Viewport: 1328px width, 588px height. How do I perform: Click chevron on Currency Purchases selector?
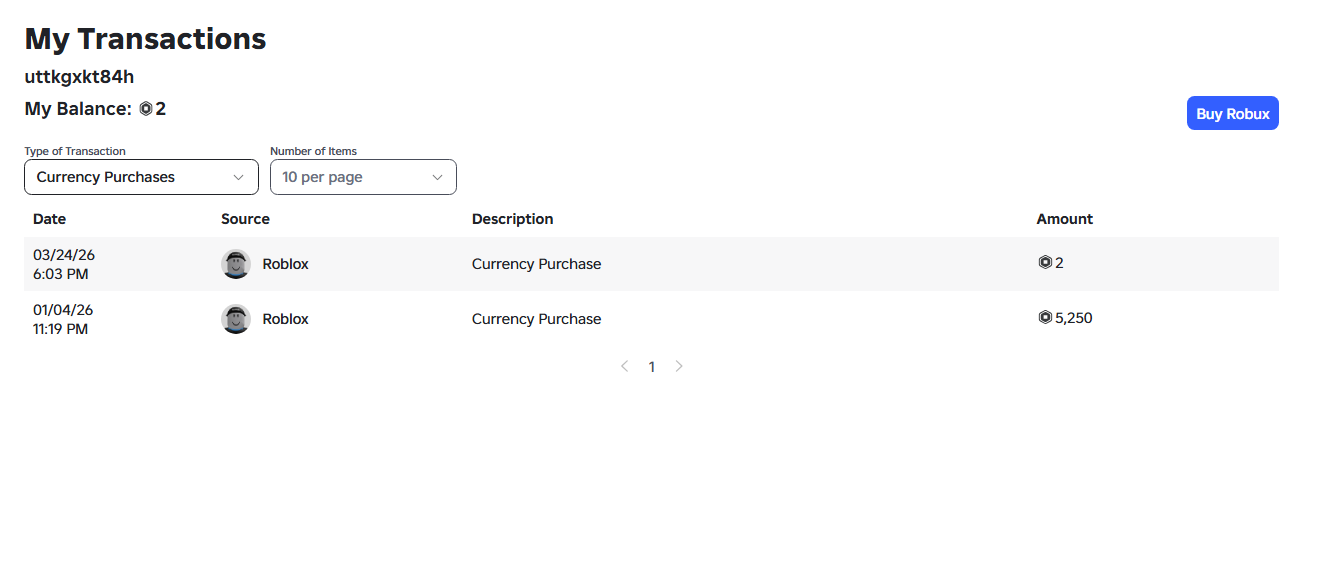[238, 177]
